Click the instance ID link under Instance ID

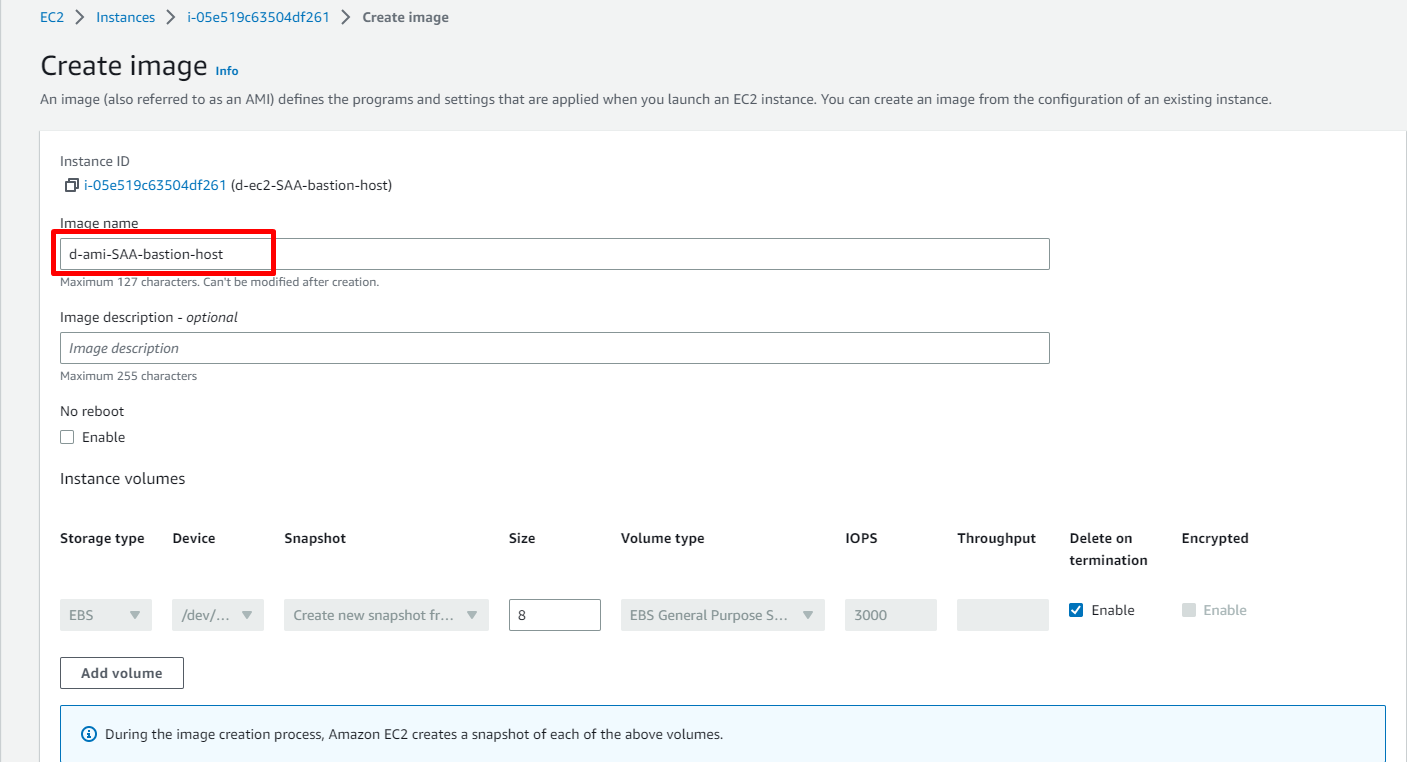(x=155, y=185)
